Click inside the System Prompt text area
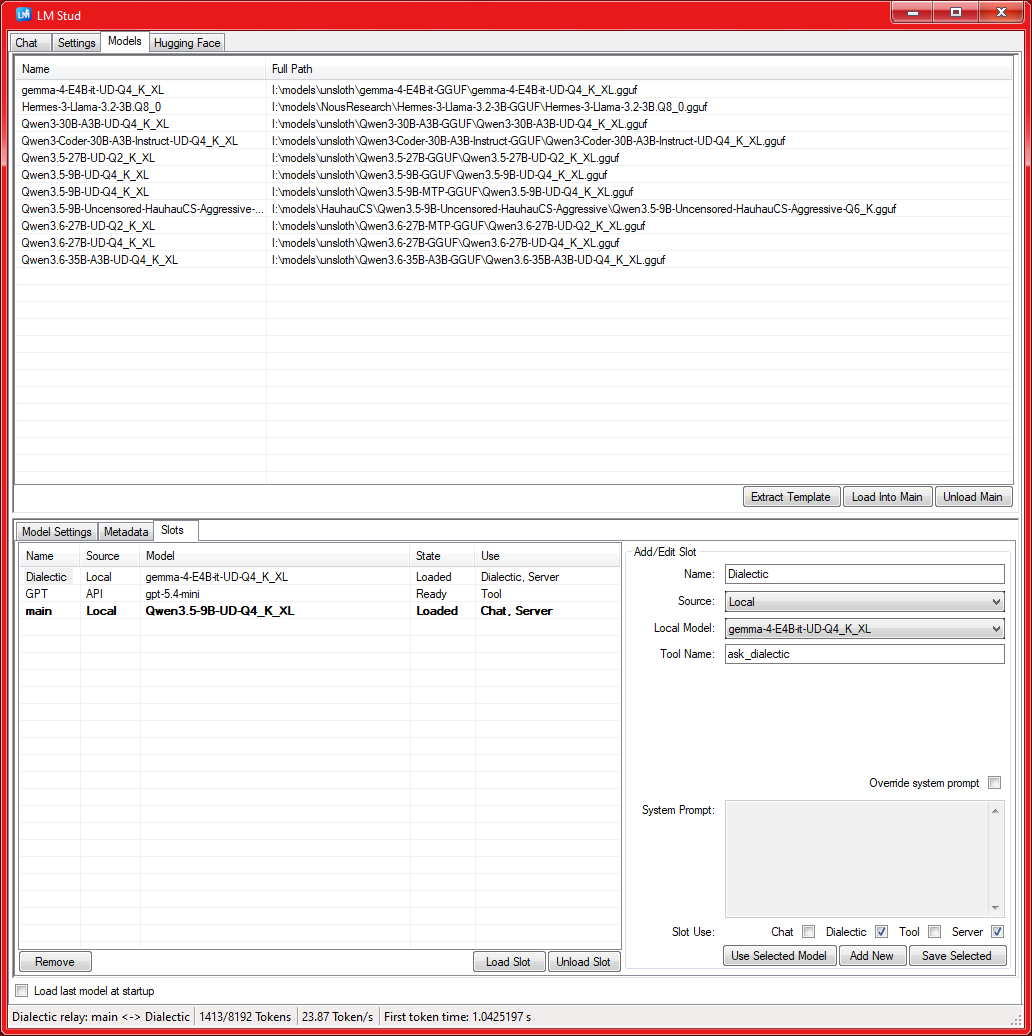 [857, 859]
